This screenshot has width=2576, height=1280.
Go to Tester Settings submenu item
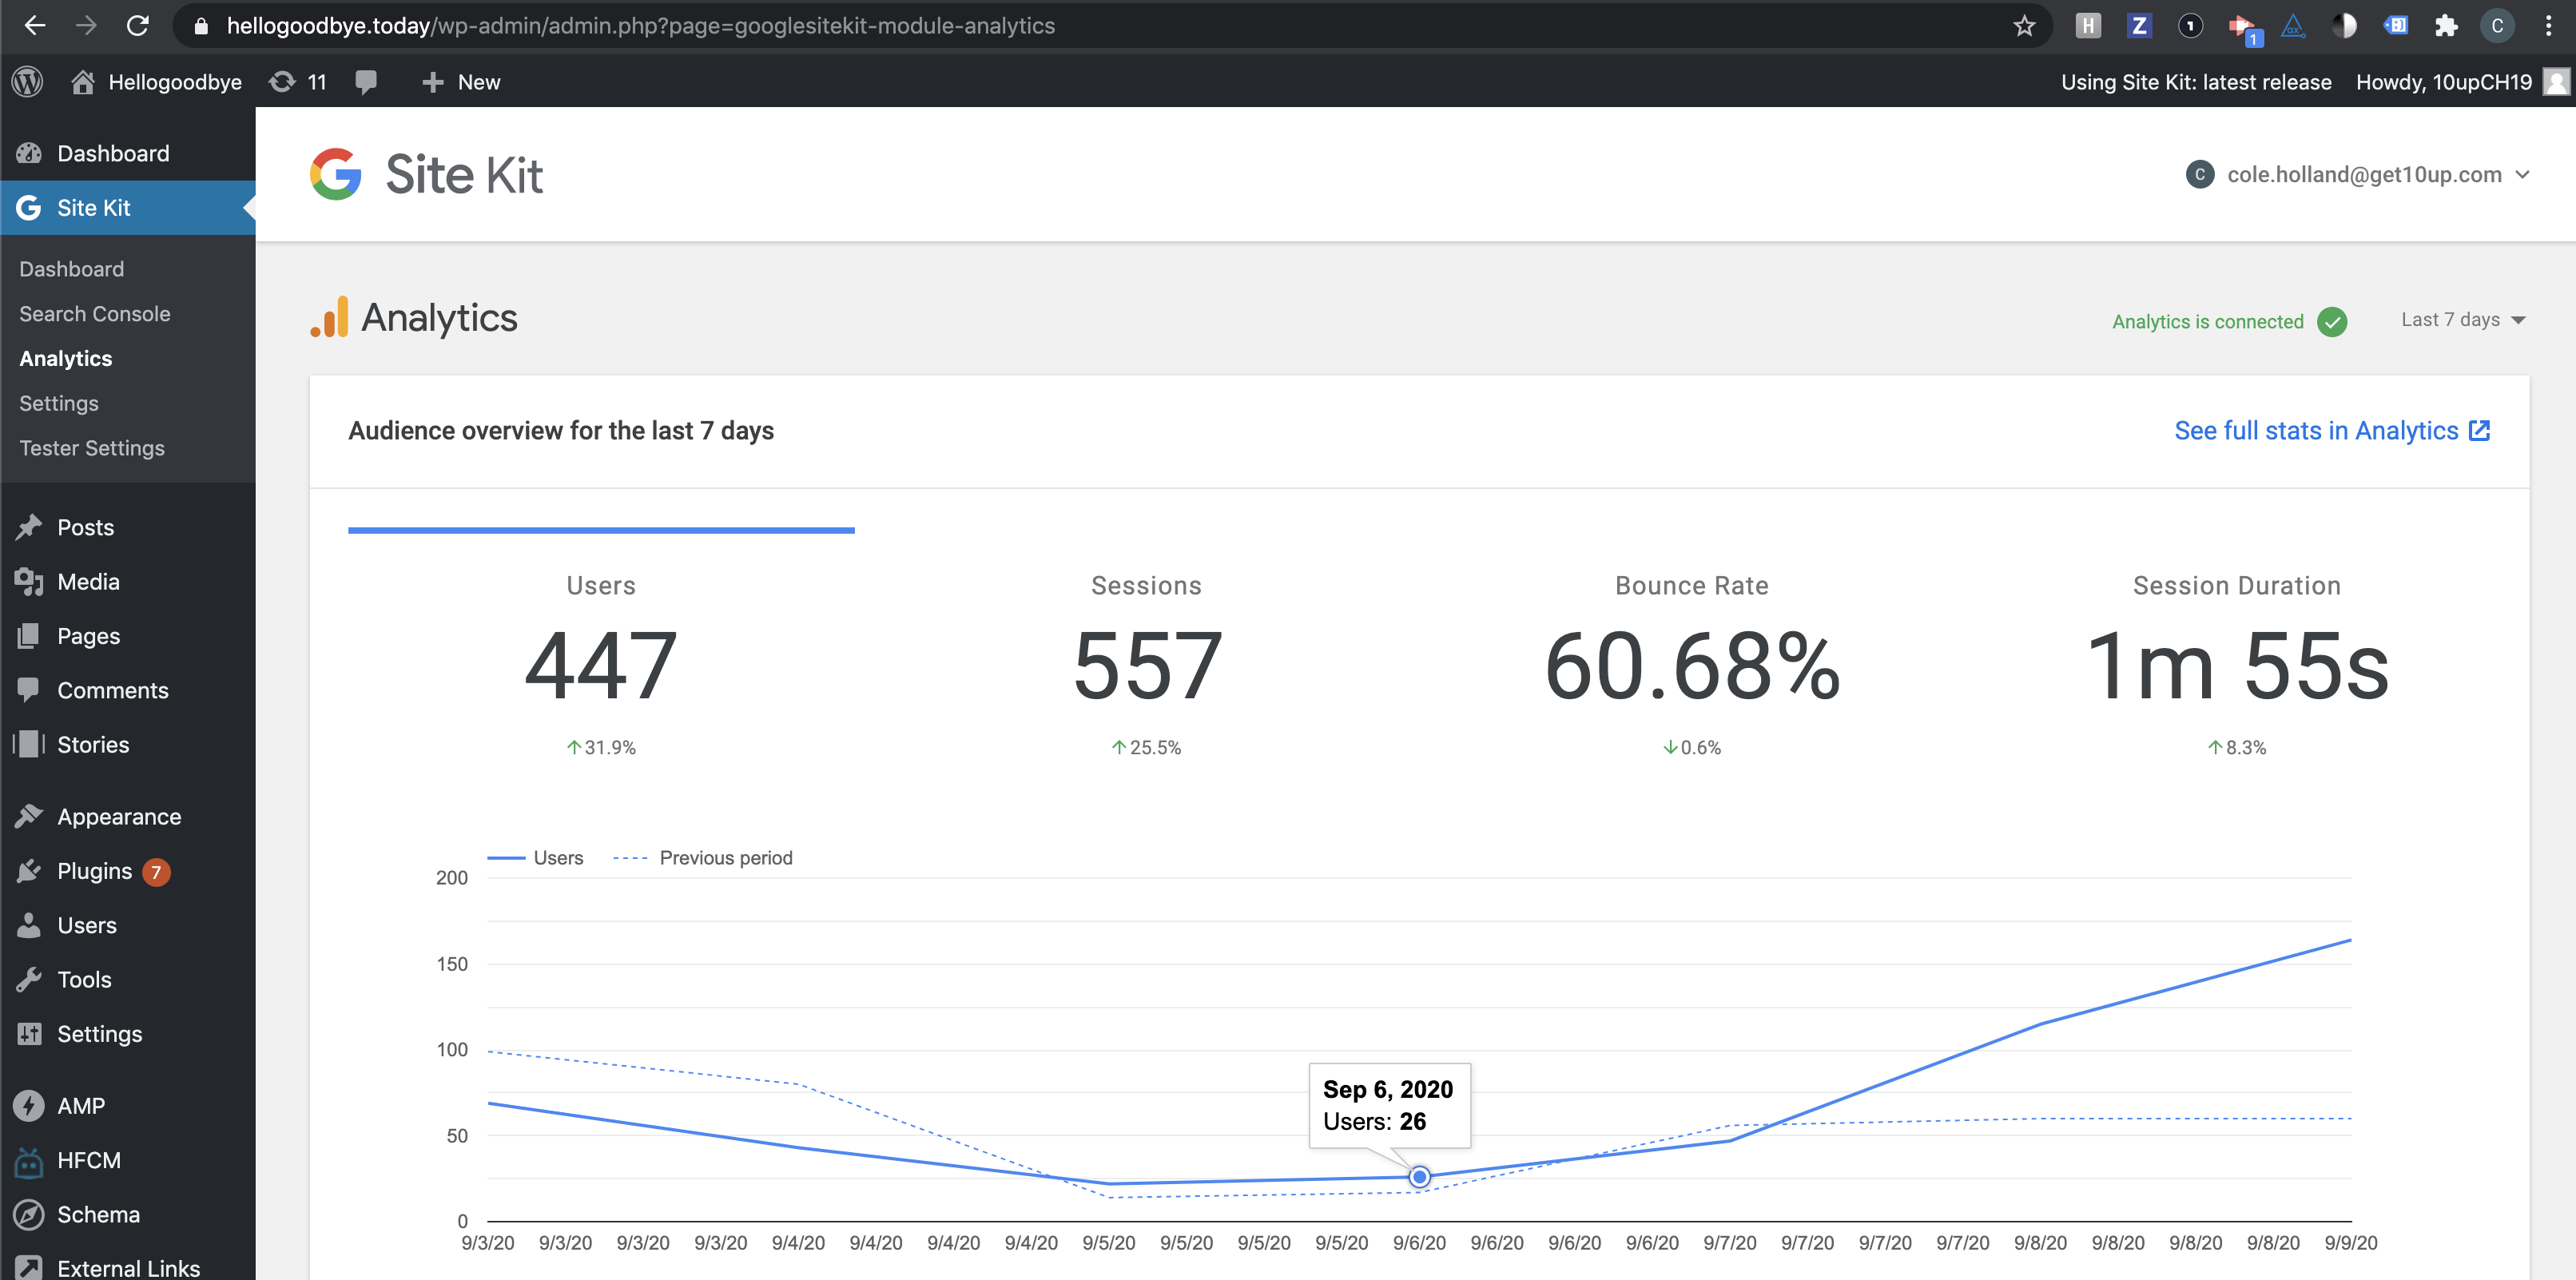pyautogui.click(x=91, y=448)
